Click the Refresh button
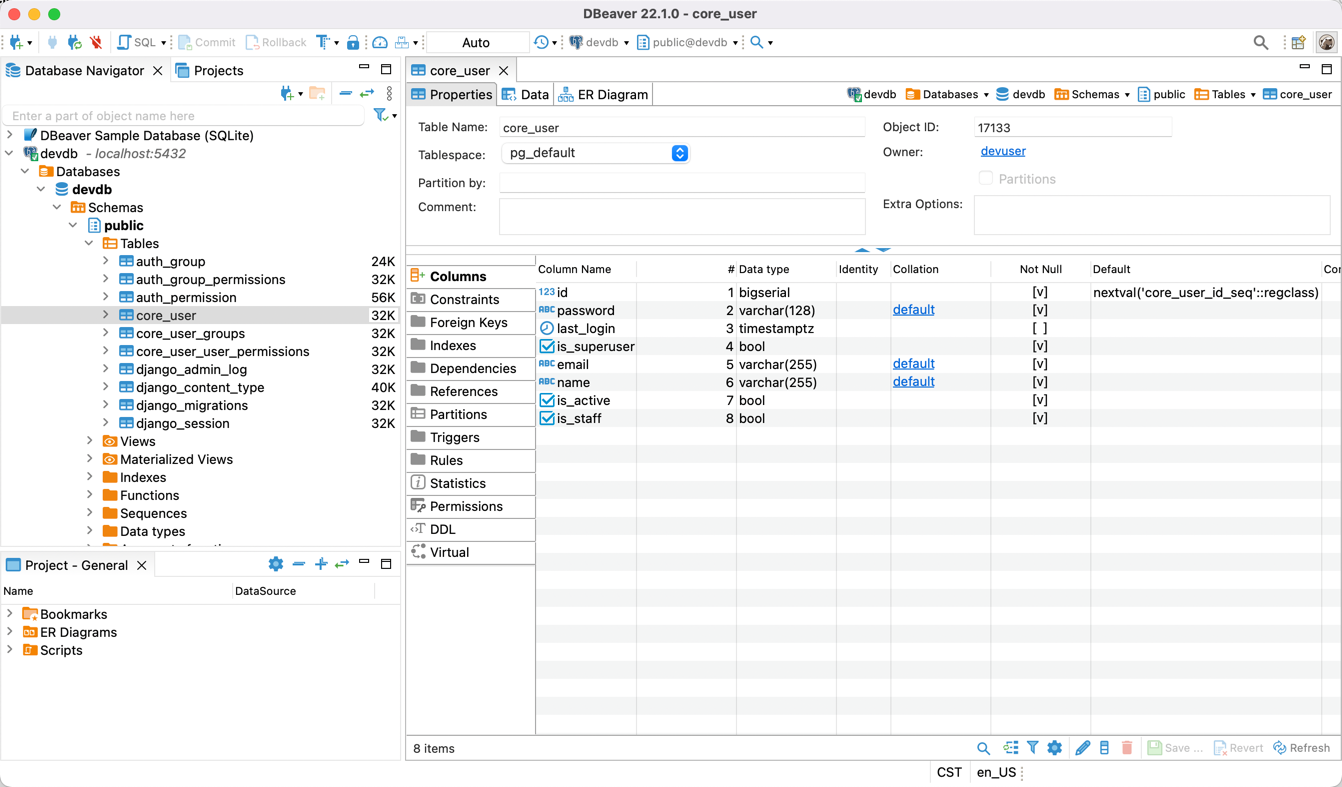The height and width of the screenshot is (787, 1342). pos(1301,748)
